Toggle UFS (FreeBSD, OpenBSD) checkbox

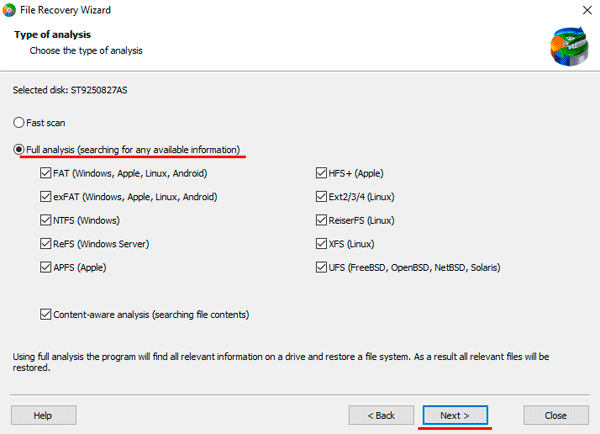pyautogui.click(x=321, y=267)
